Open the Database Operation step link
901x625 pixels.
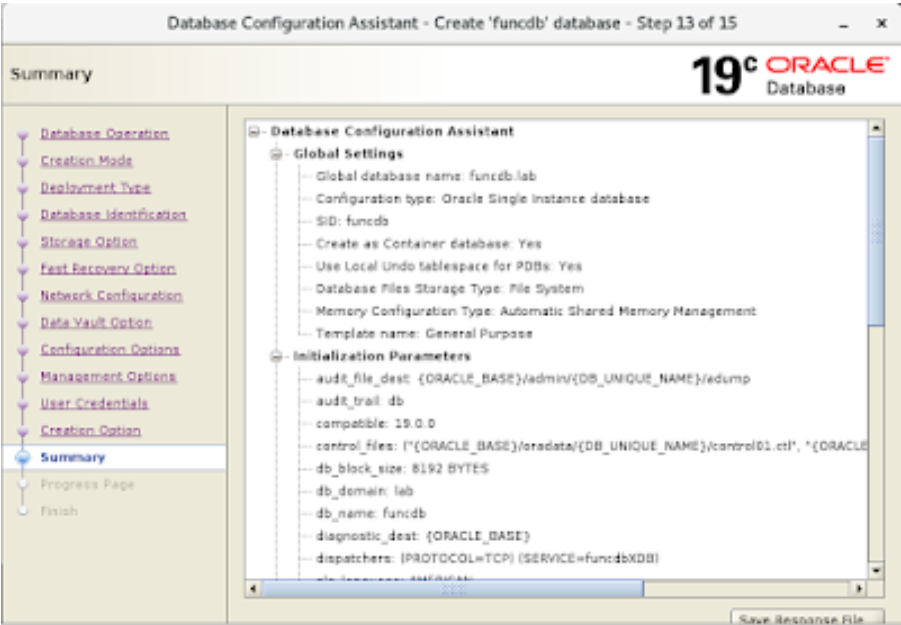[104, 133]
